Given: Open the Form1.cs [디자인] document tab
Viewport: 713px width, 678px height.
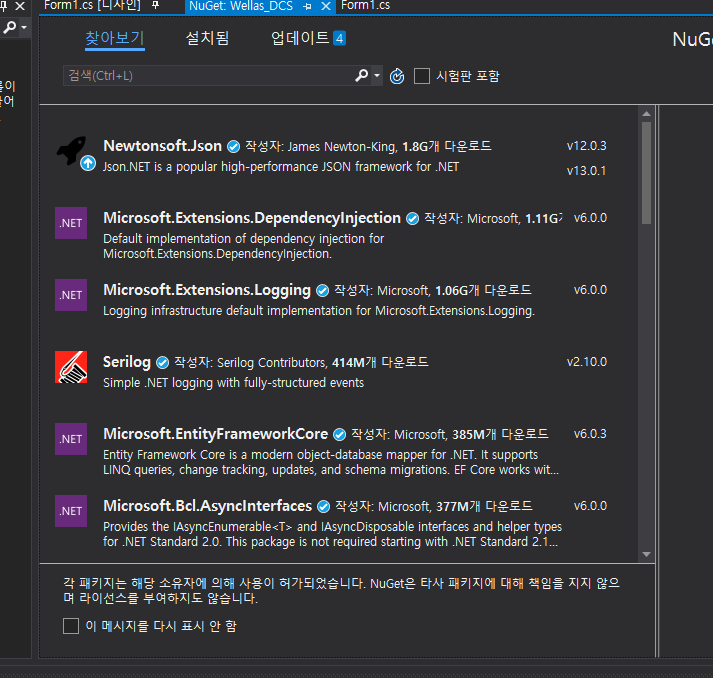Looking at the screenshot, I should pos(92,5).
